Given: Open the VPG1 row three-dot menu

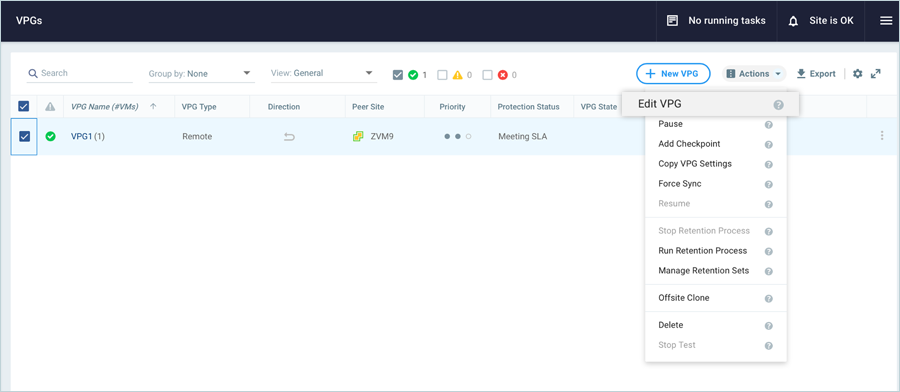Looking at the screenshot, I should [882, 136].
